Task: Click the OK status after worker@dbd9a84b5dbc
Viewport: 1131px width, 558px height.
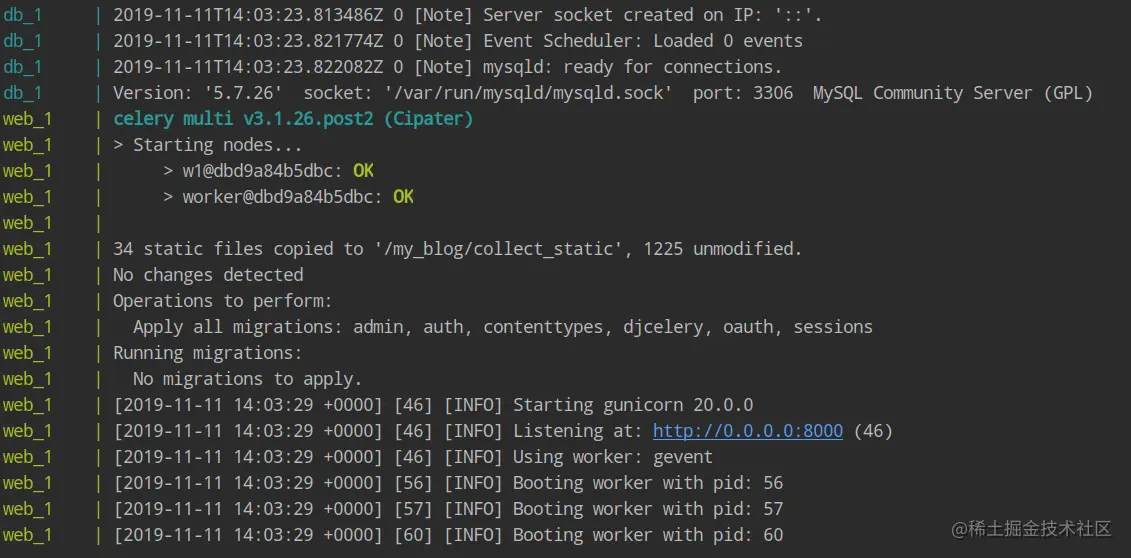Action: click(403, 197)
